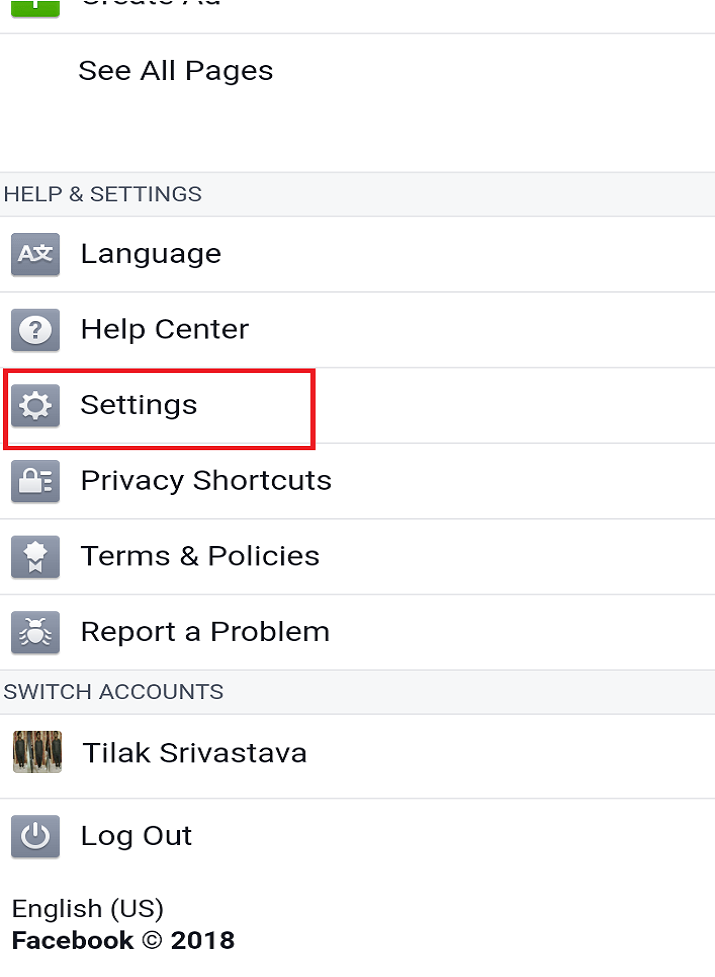Select the Log Out text
The image size is (715, 977).
point(136,836)
